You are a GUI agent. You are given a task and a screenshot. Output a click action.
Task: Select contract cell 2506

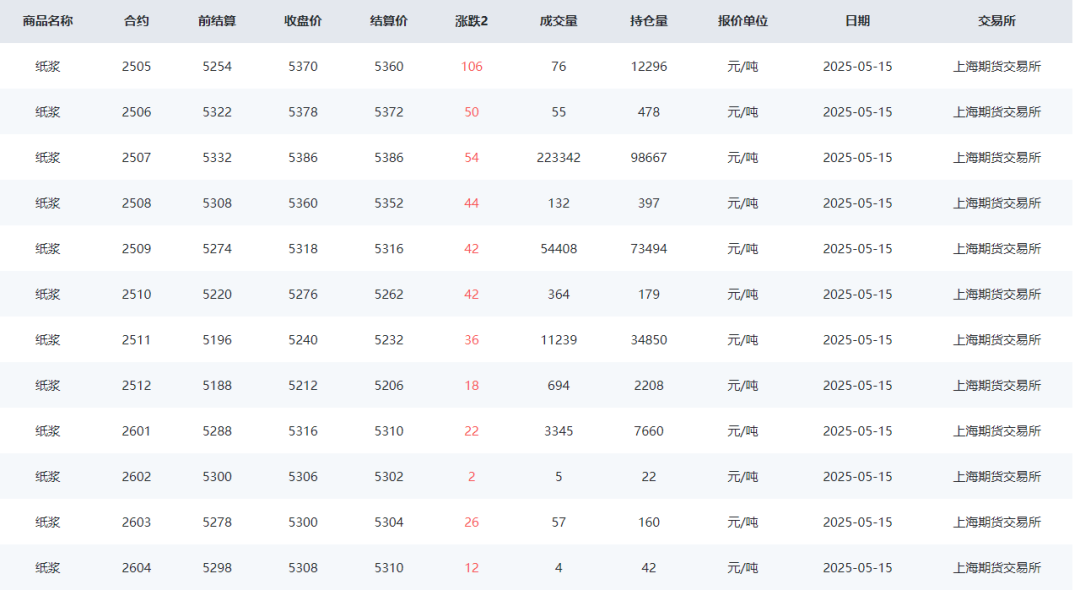[x=136, y=112]
